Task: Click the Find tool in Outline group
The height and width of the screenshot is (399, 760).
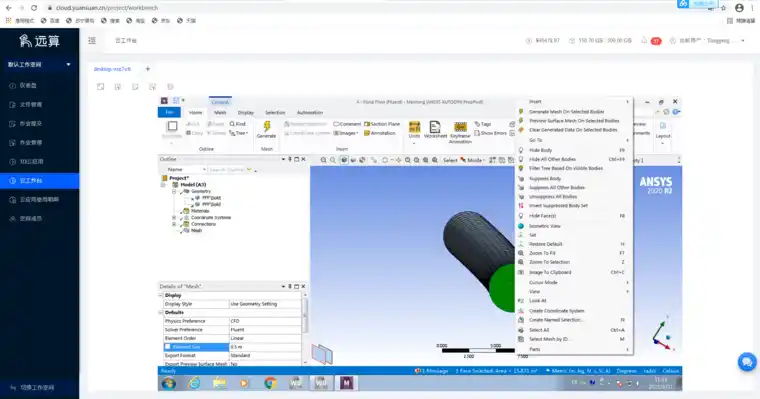Action: pyautogui.click(x=238, y=124)
